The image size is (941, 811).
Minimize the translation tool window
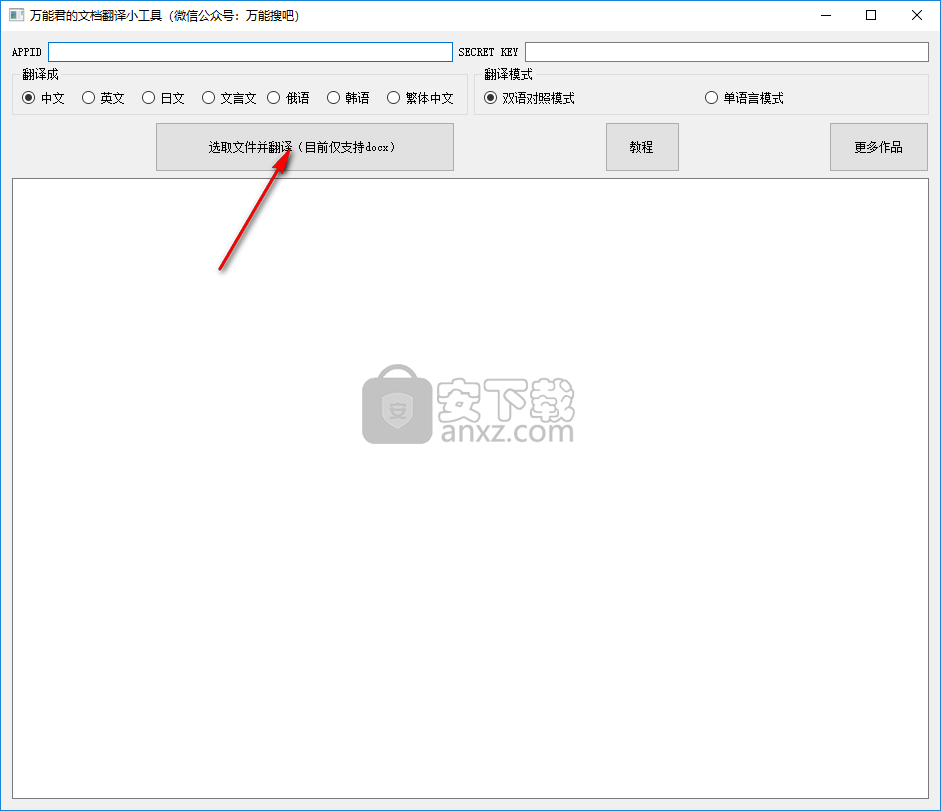826,15
